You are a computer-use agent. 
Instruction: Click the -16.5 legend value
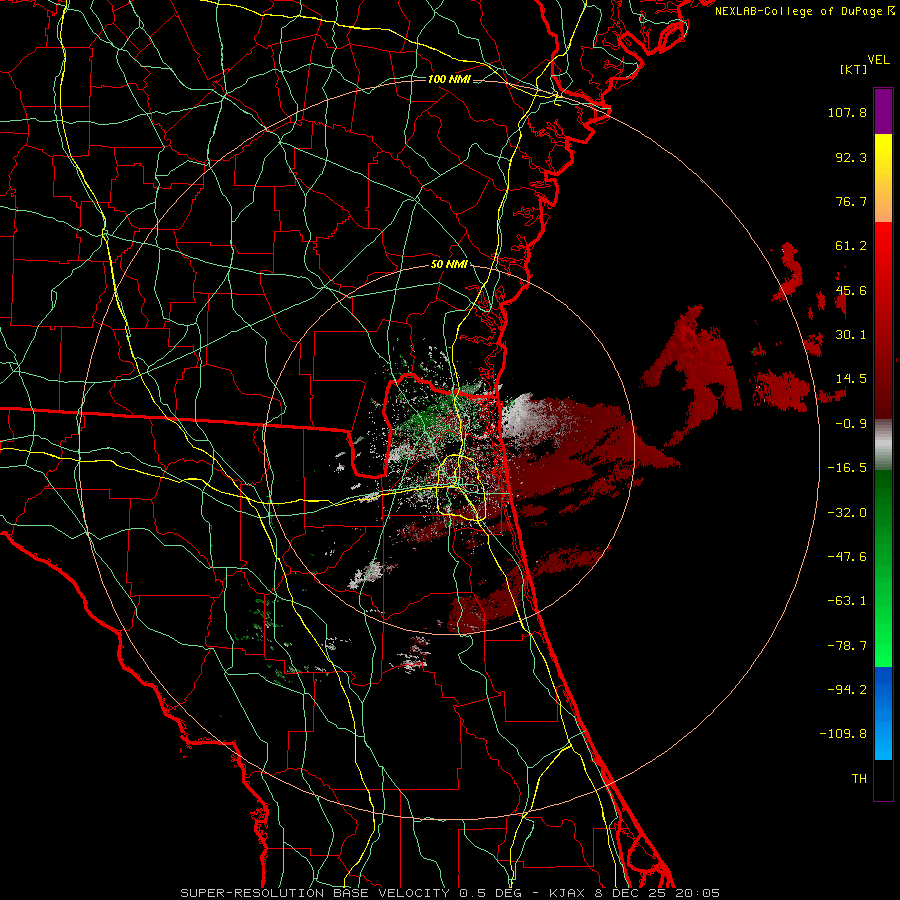[847, 468]
